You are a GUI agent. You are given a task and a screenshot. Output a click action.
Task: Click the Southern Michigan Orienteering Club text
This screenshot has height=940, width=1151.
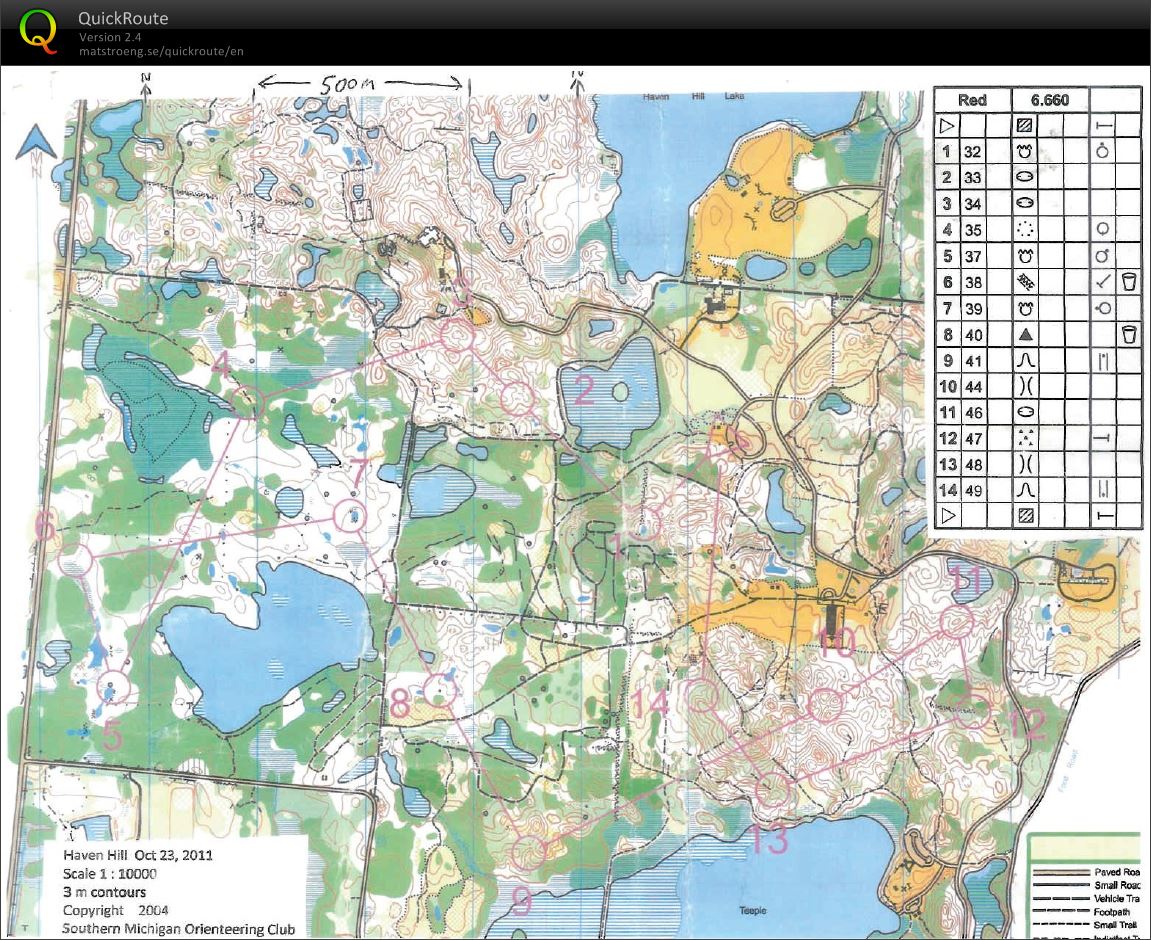coord(177,927)
